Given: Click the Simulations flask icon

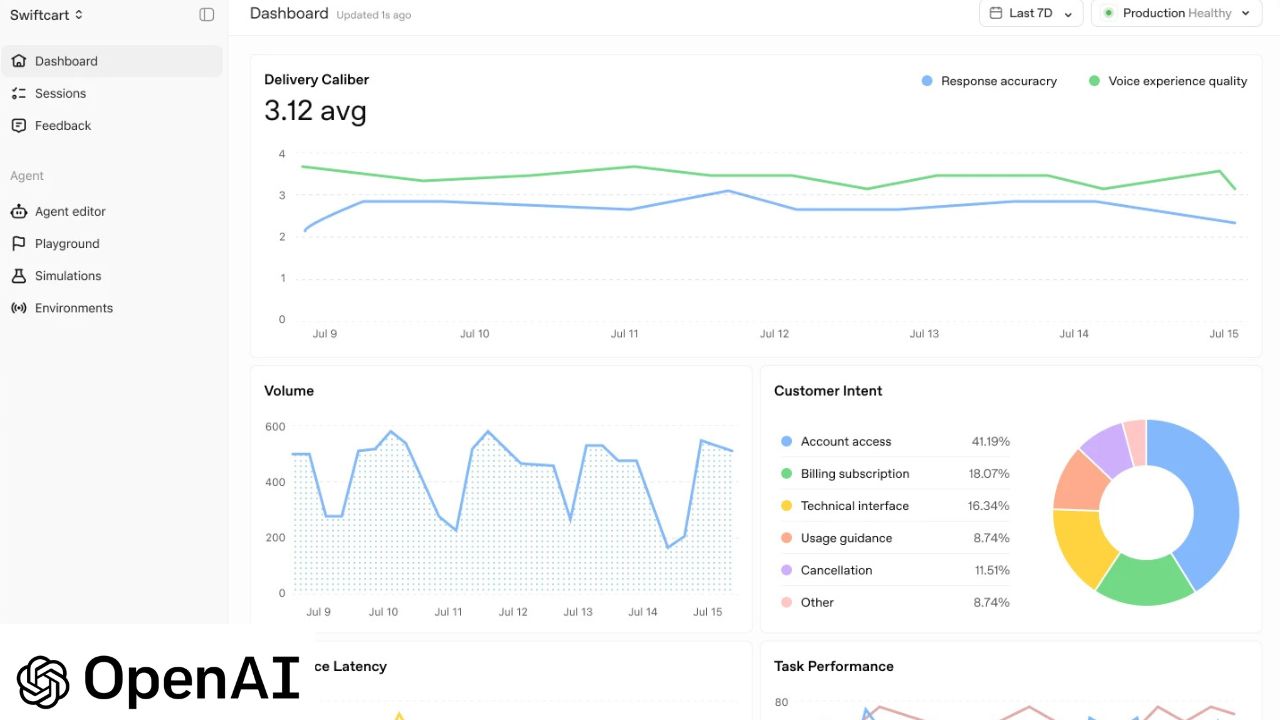Looking at the screenshot, I should (x=18, y=275).
